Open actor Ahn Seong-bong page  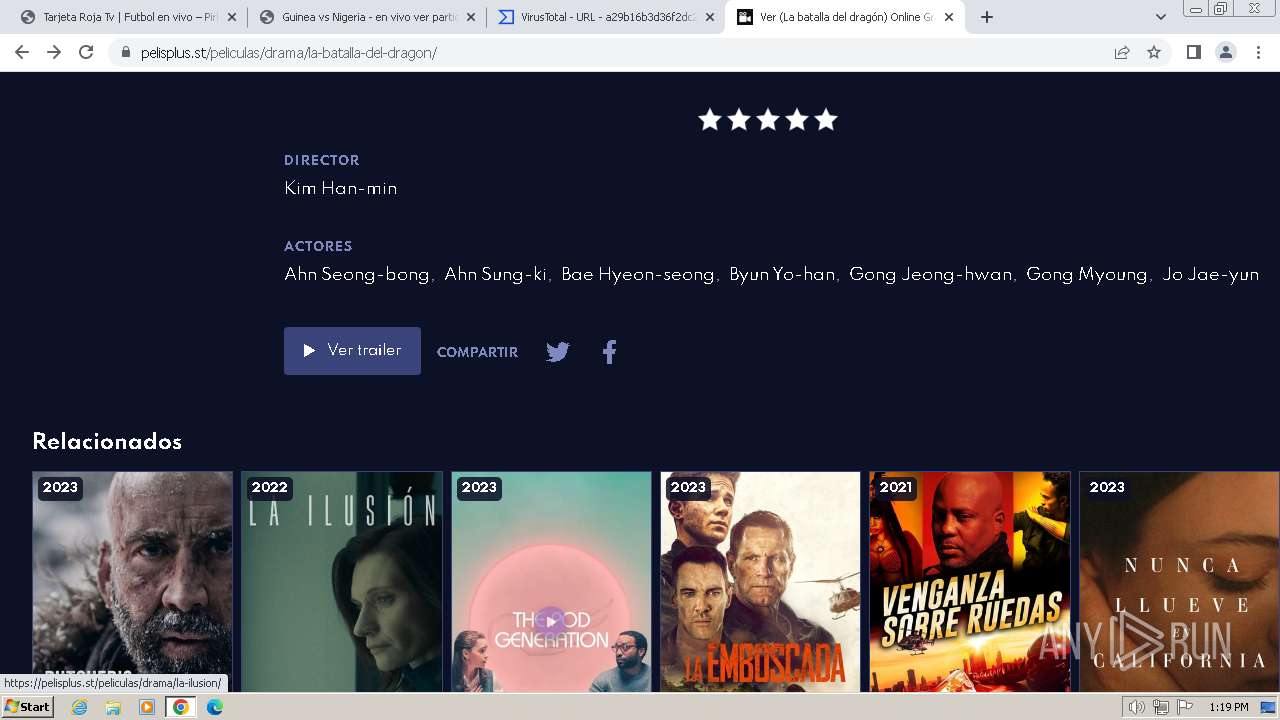click(x=357, y=274)
